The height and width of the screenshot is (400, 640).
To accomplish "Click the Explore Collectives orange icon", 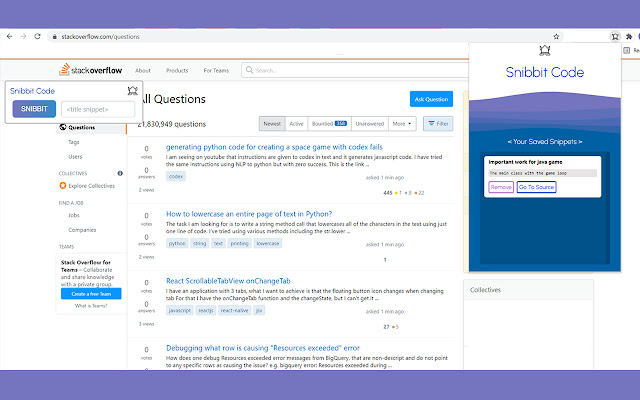I will [62, 186].
